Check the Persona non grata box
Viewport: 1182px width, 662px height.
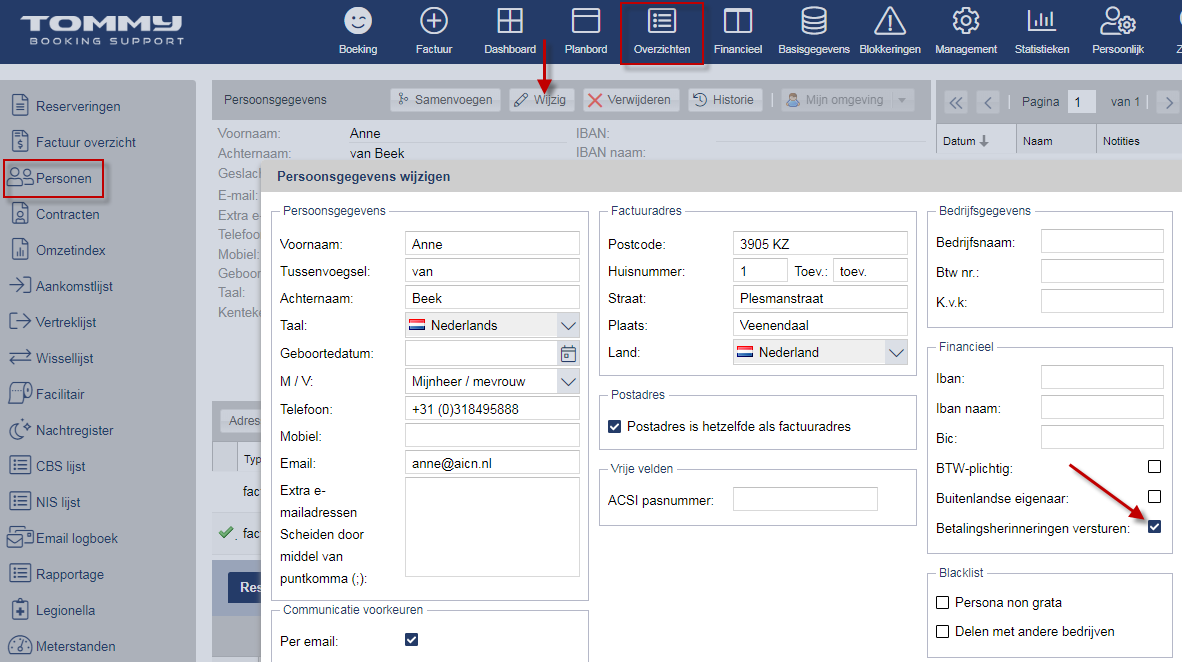tap(942, 602)
